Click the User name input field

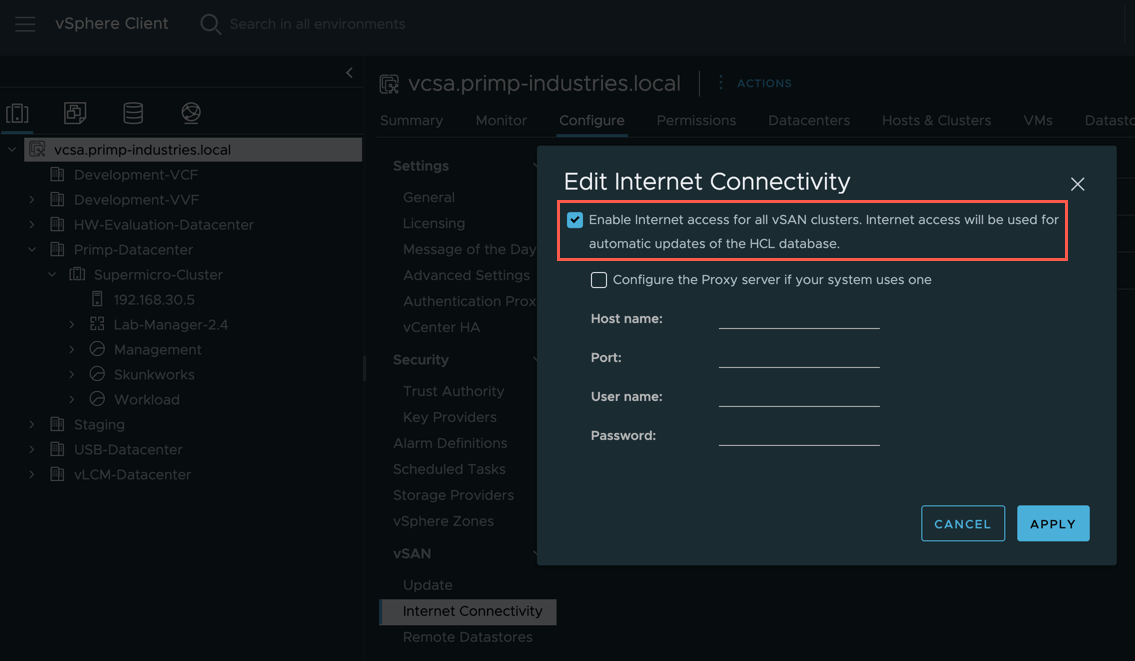(799, 397)
